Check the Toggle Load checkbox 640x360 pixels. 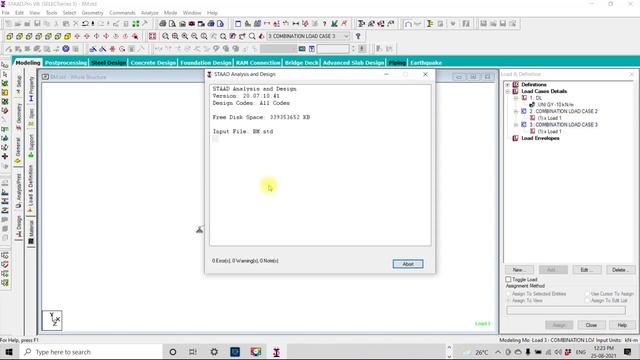tap(508, 280)
